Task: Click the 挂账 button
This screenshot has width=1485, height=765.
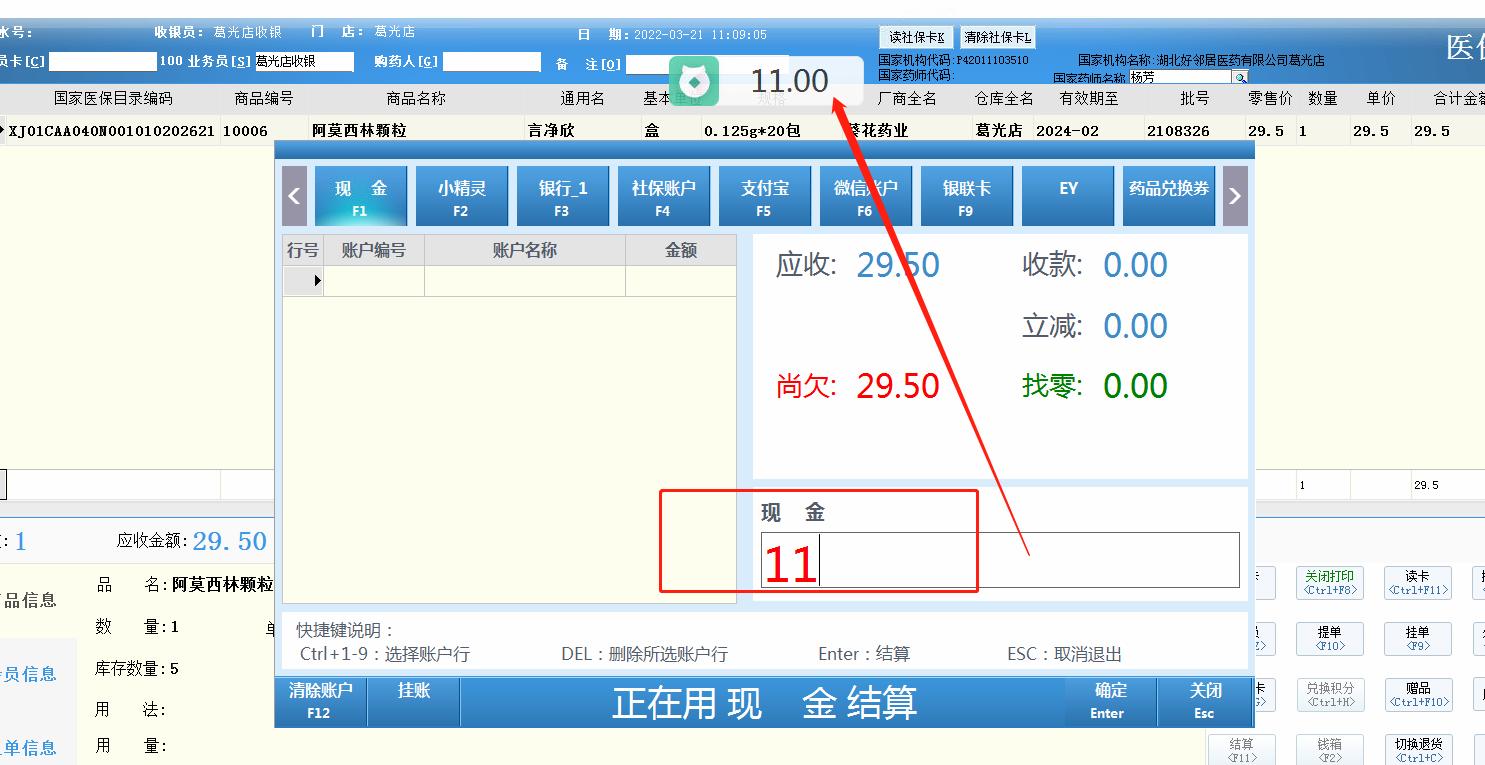Action: coord(413,701)
